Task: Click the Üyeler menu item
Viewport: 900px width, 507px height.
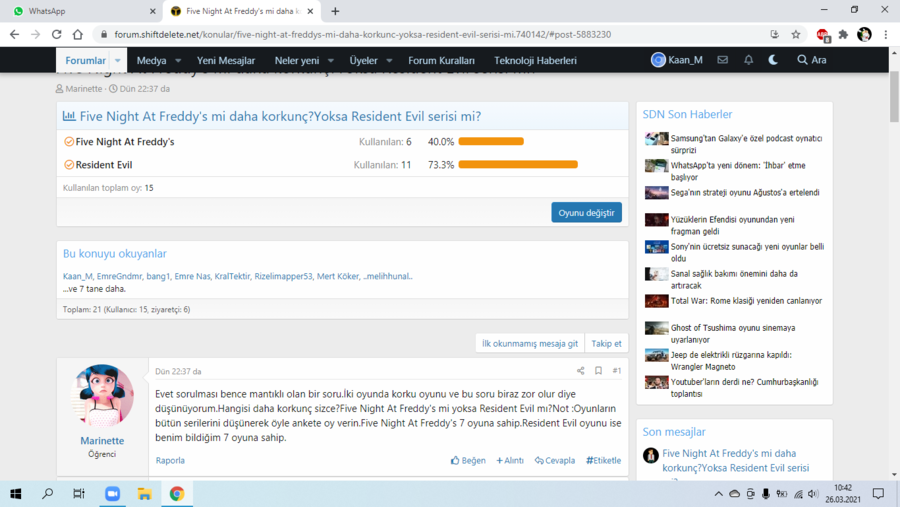Action: point(363,60)
